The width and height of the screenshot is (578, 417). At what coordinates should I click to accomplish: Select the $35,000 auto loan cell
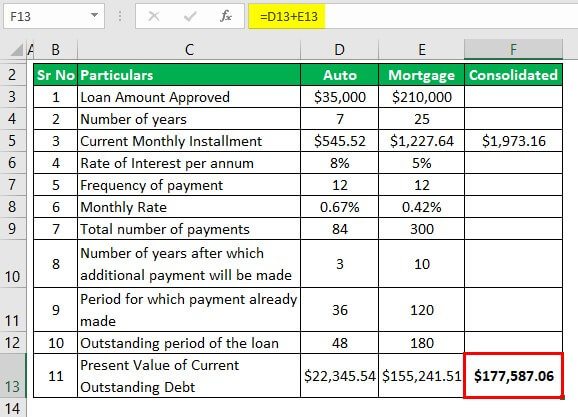point(340,97)
